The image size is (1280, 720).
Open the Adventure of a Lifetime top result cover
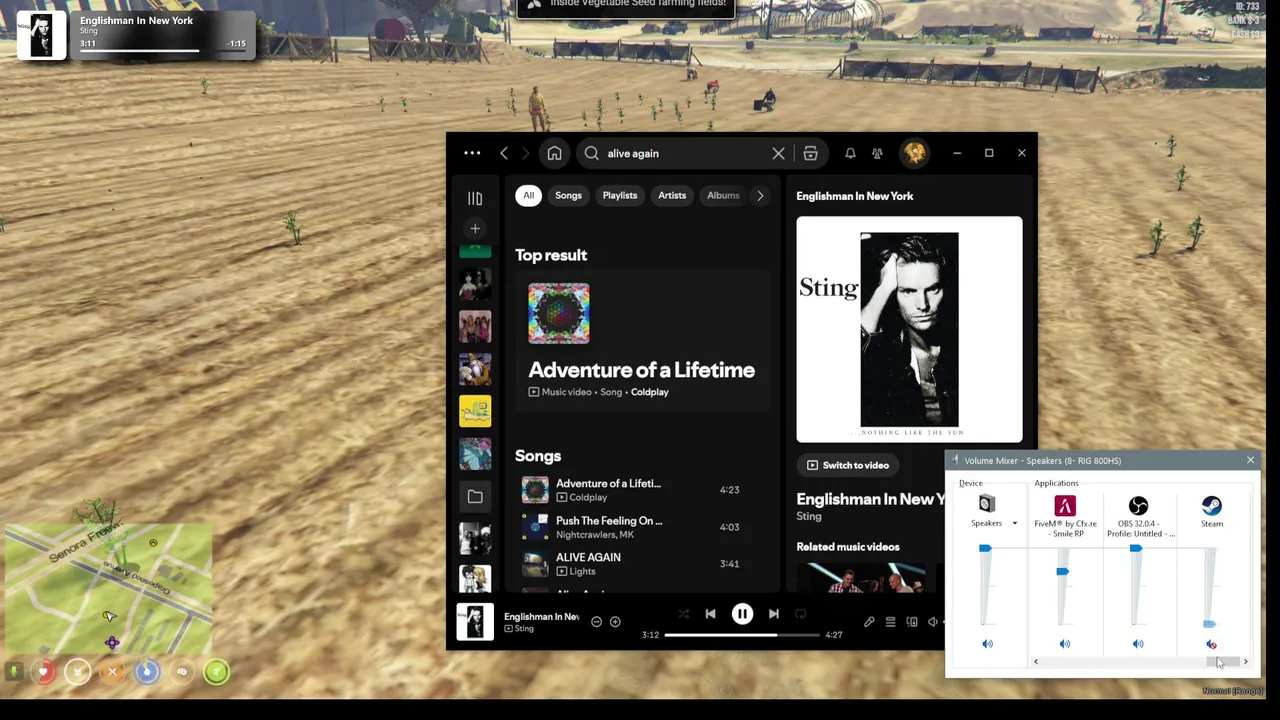coord(559,313)
